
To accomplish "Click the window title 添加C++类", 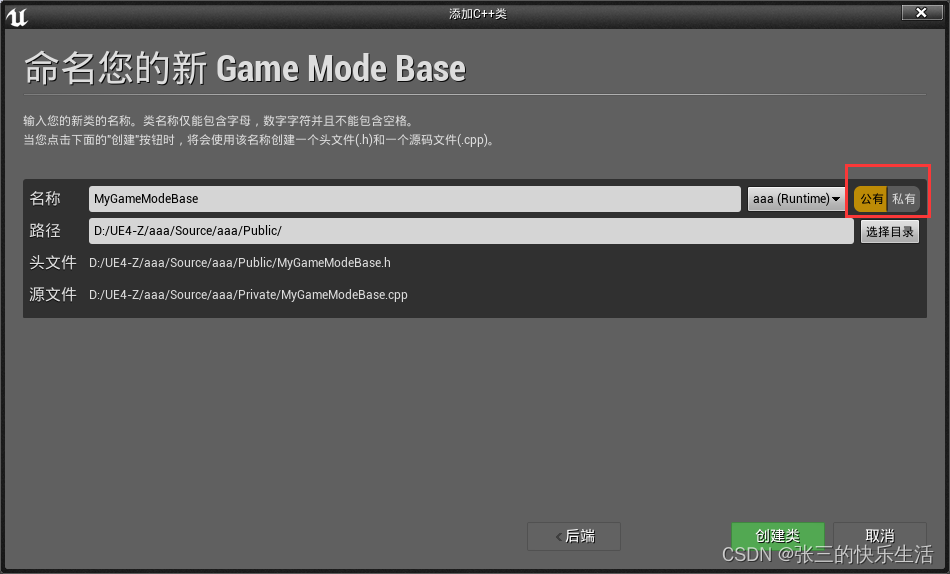I will tap(477, 13).
